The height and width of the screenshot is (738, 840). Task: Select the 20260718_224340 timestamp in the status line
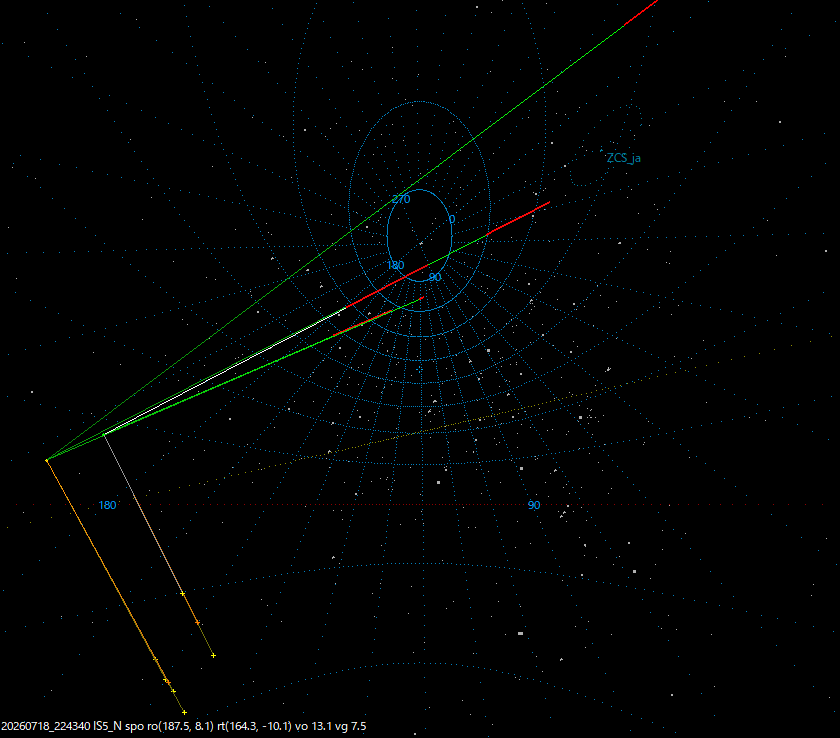tap(46, 726)
